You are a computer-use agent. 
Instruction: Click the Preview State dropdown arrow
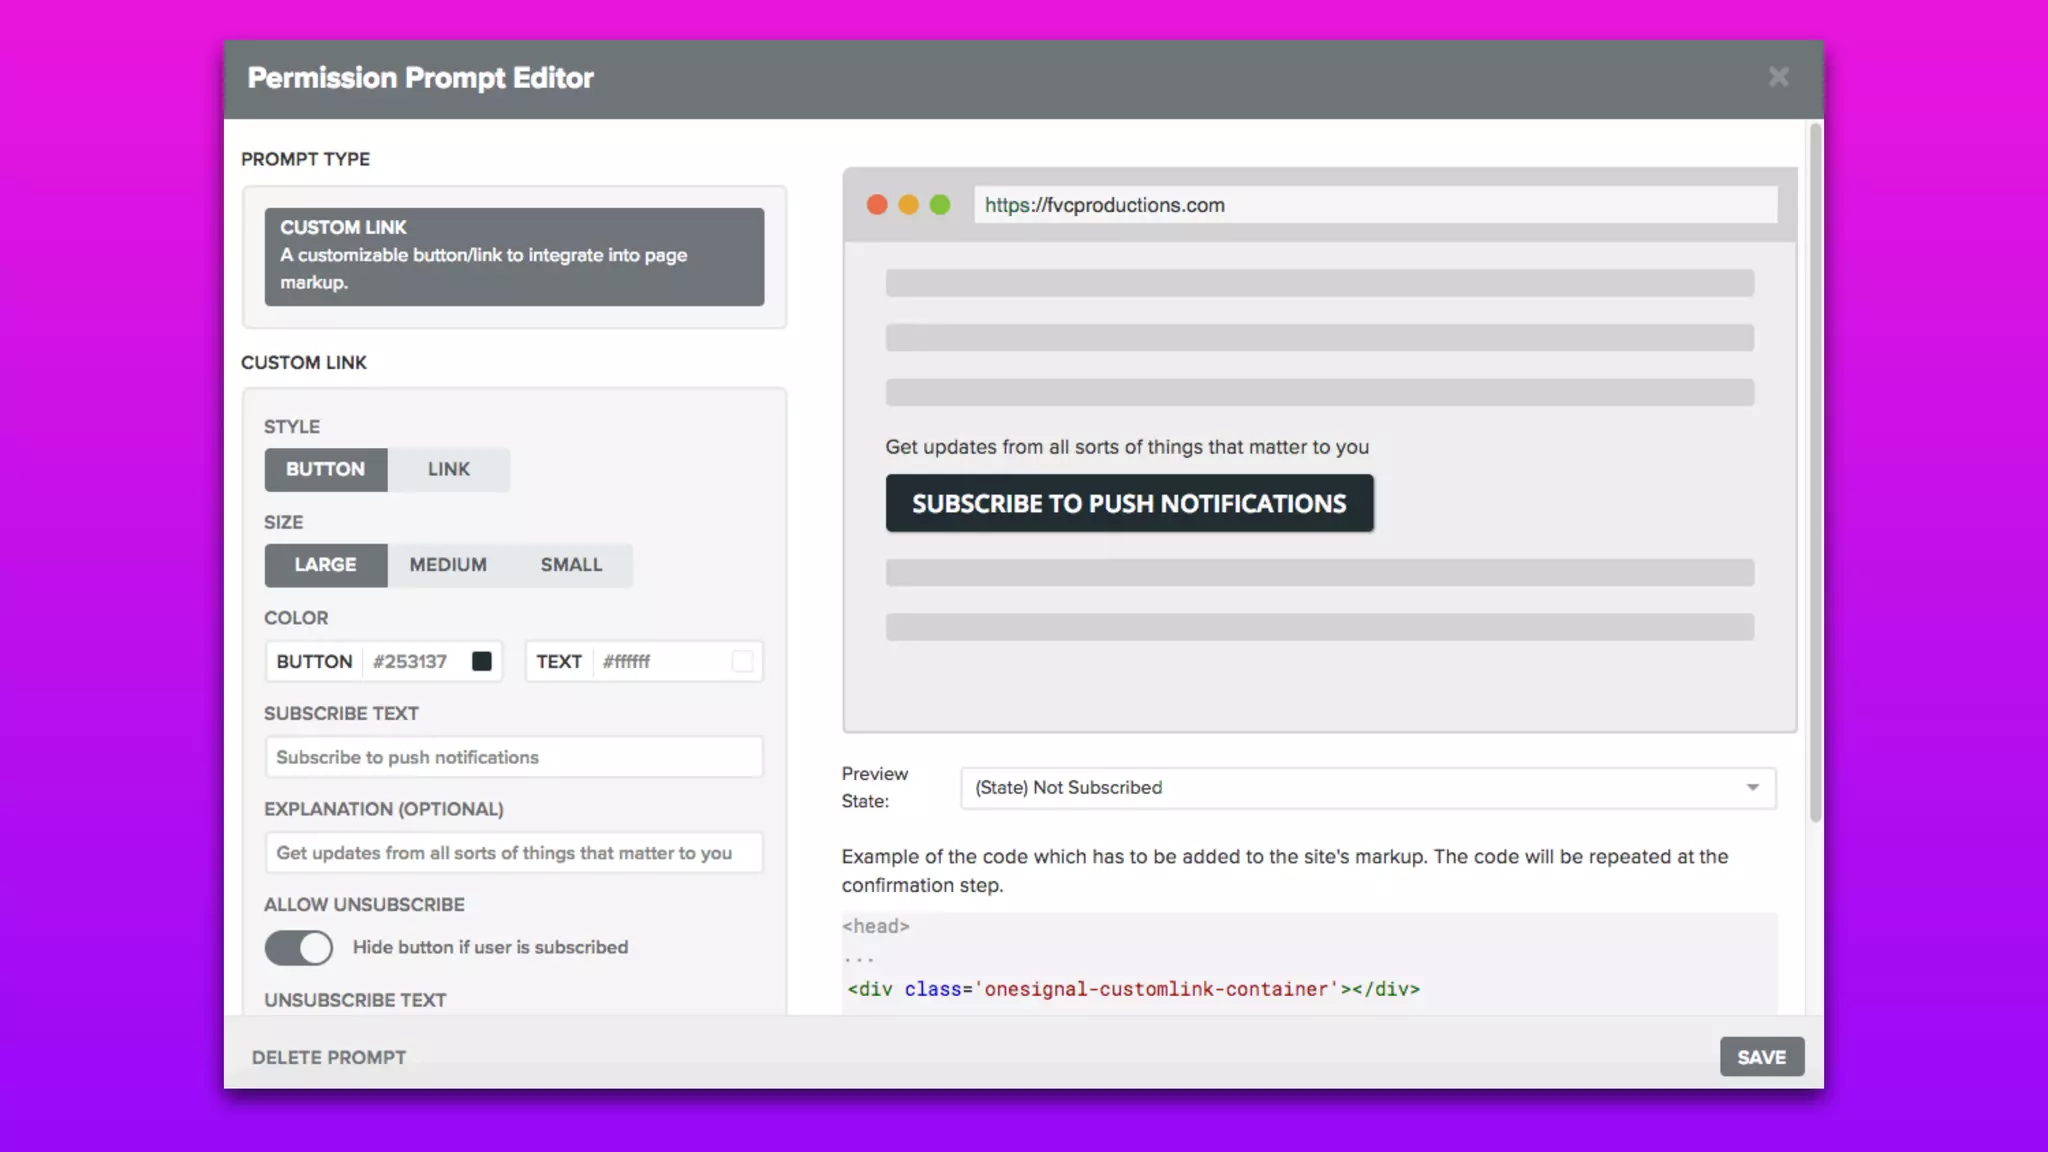click(1752, 788)
